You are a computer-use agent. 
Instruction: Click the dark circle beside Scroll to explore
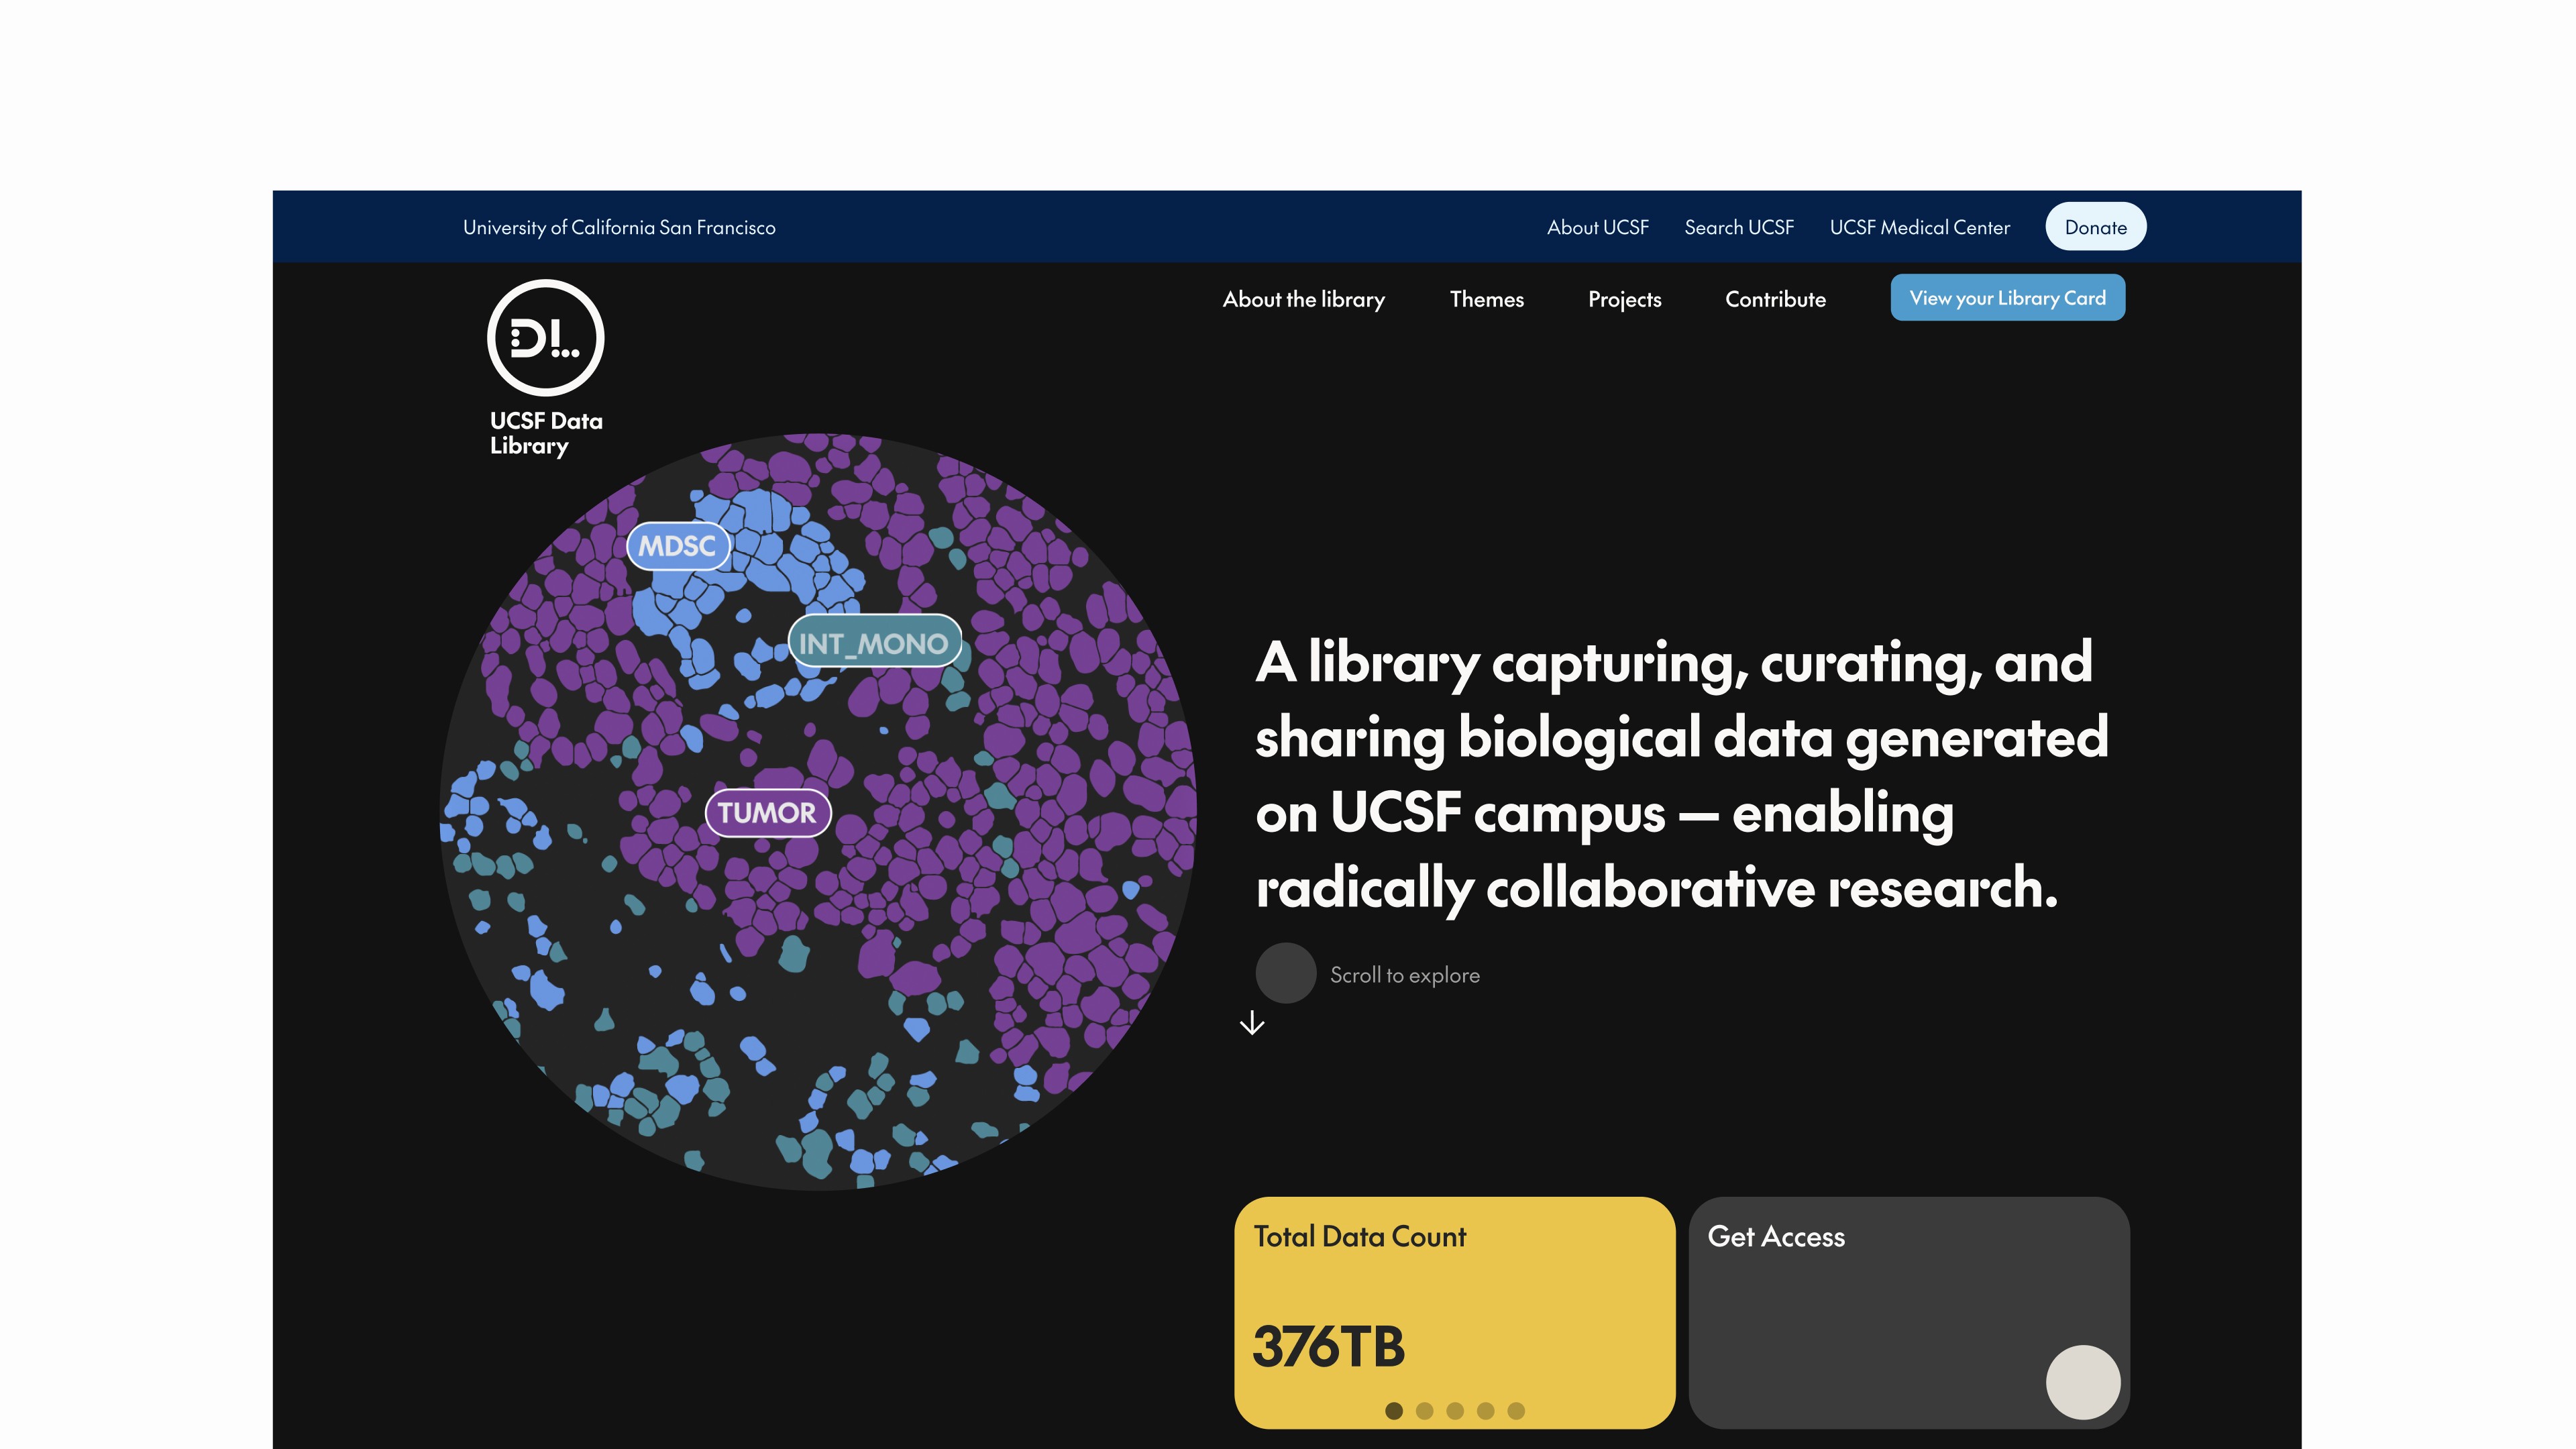point(1286,973)
